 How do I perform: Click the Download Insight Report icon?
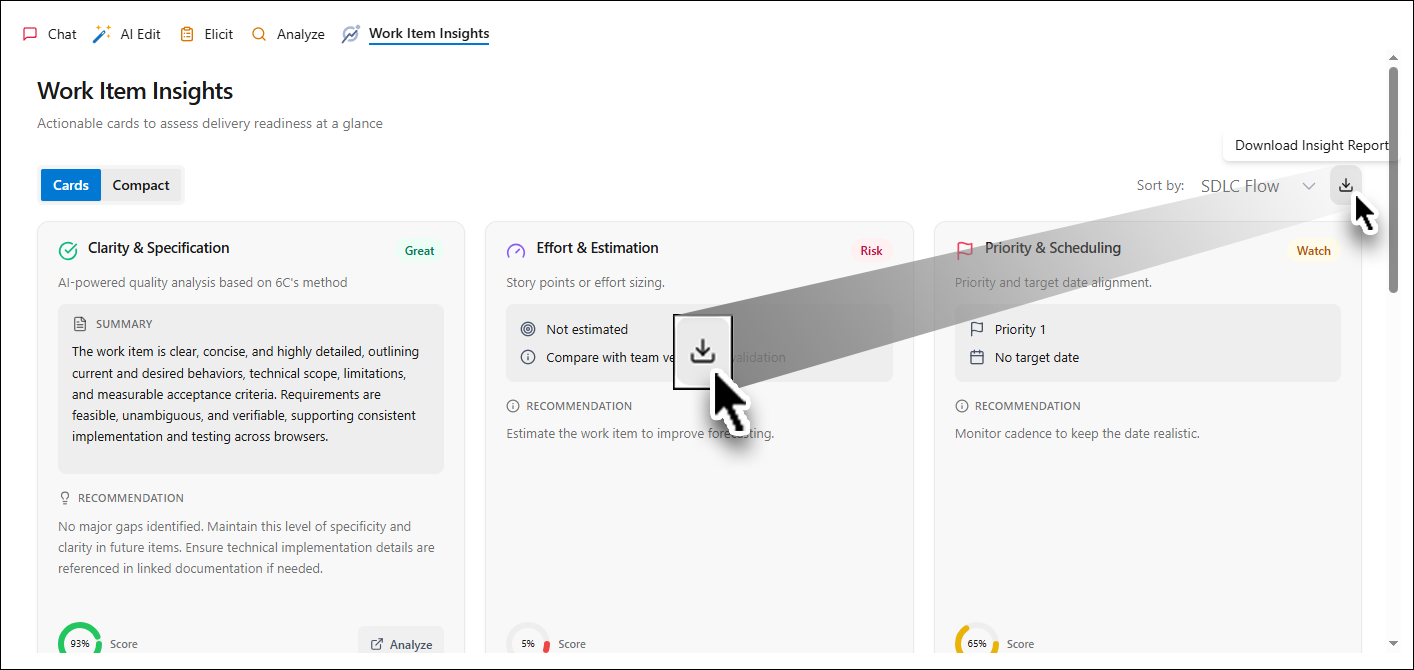[x=1346, y=185]
